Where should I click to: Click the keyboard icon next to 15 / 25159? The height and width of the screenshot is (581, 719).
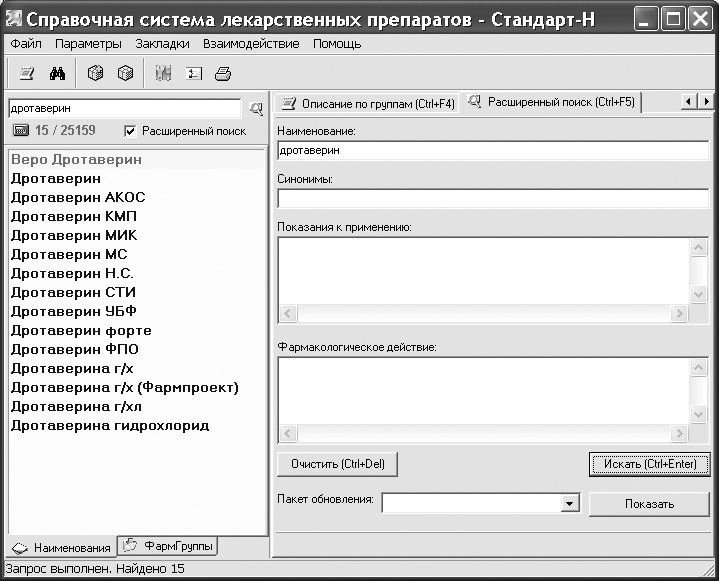click(21, 131)
